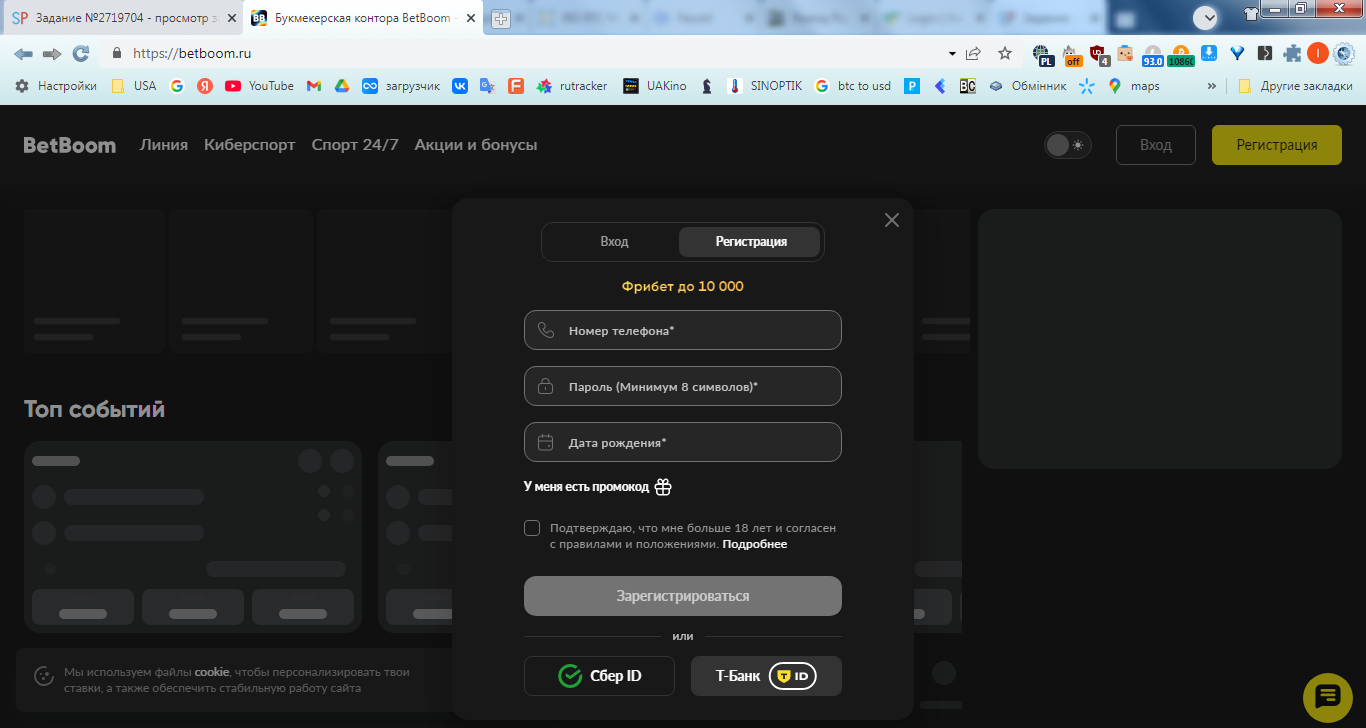
Task: Tick the 18+ age confirmation checkbox
Action: [532, 528]
